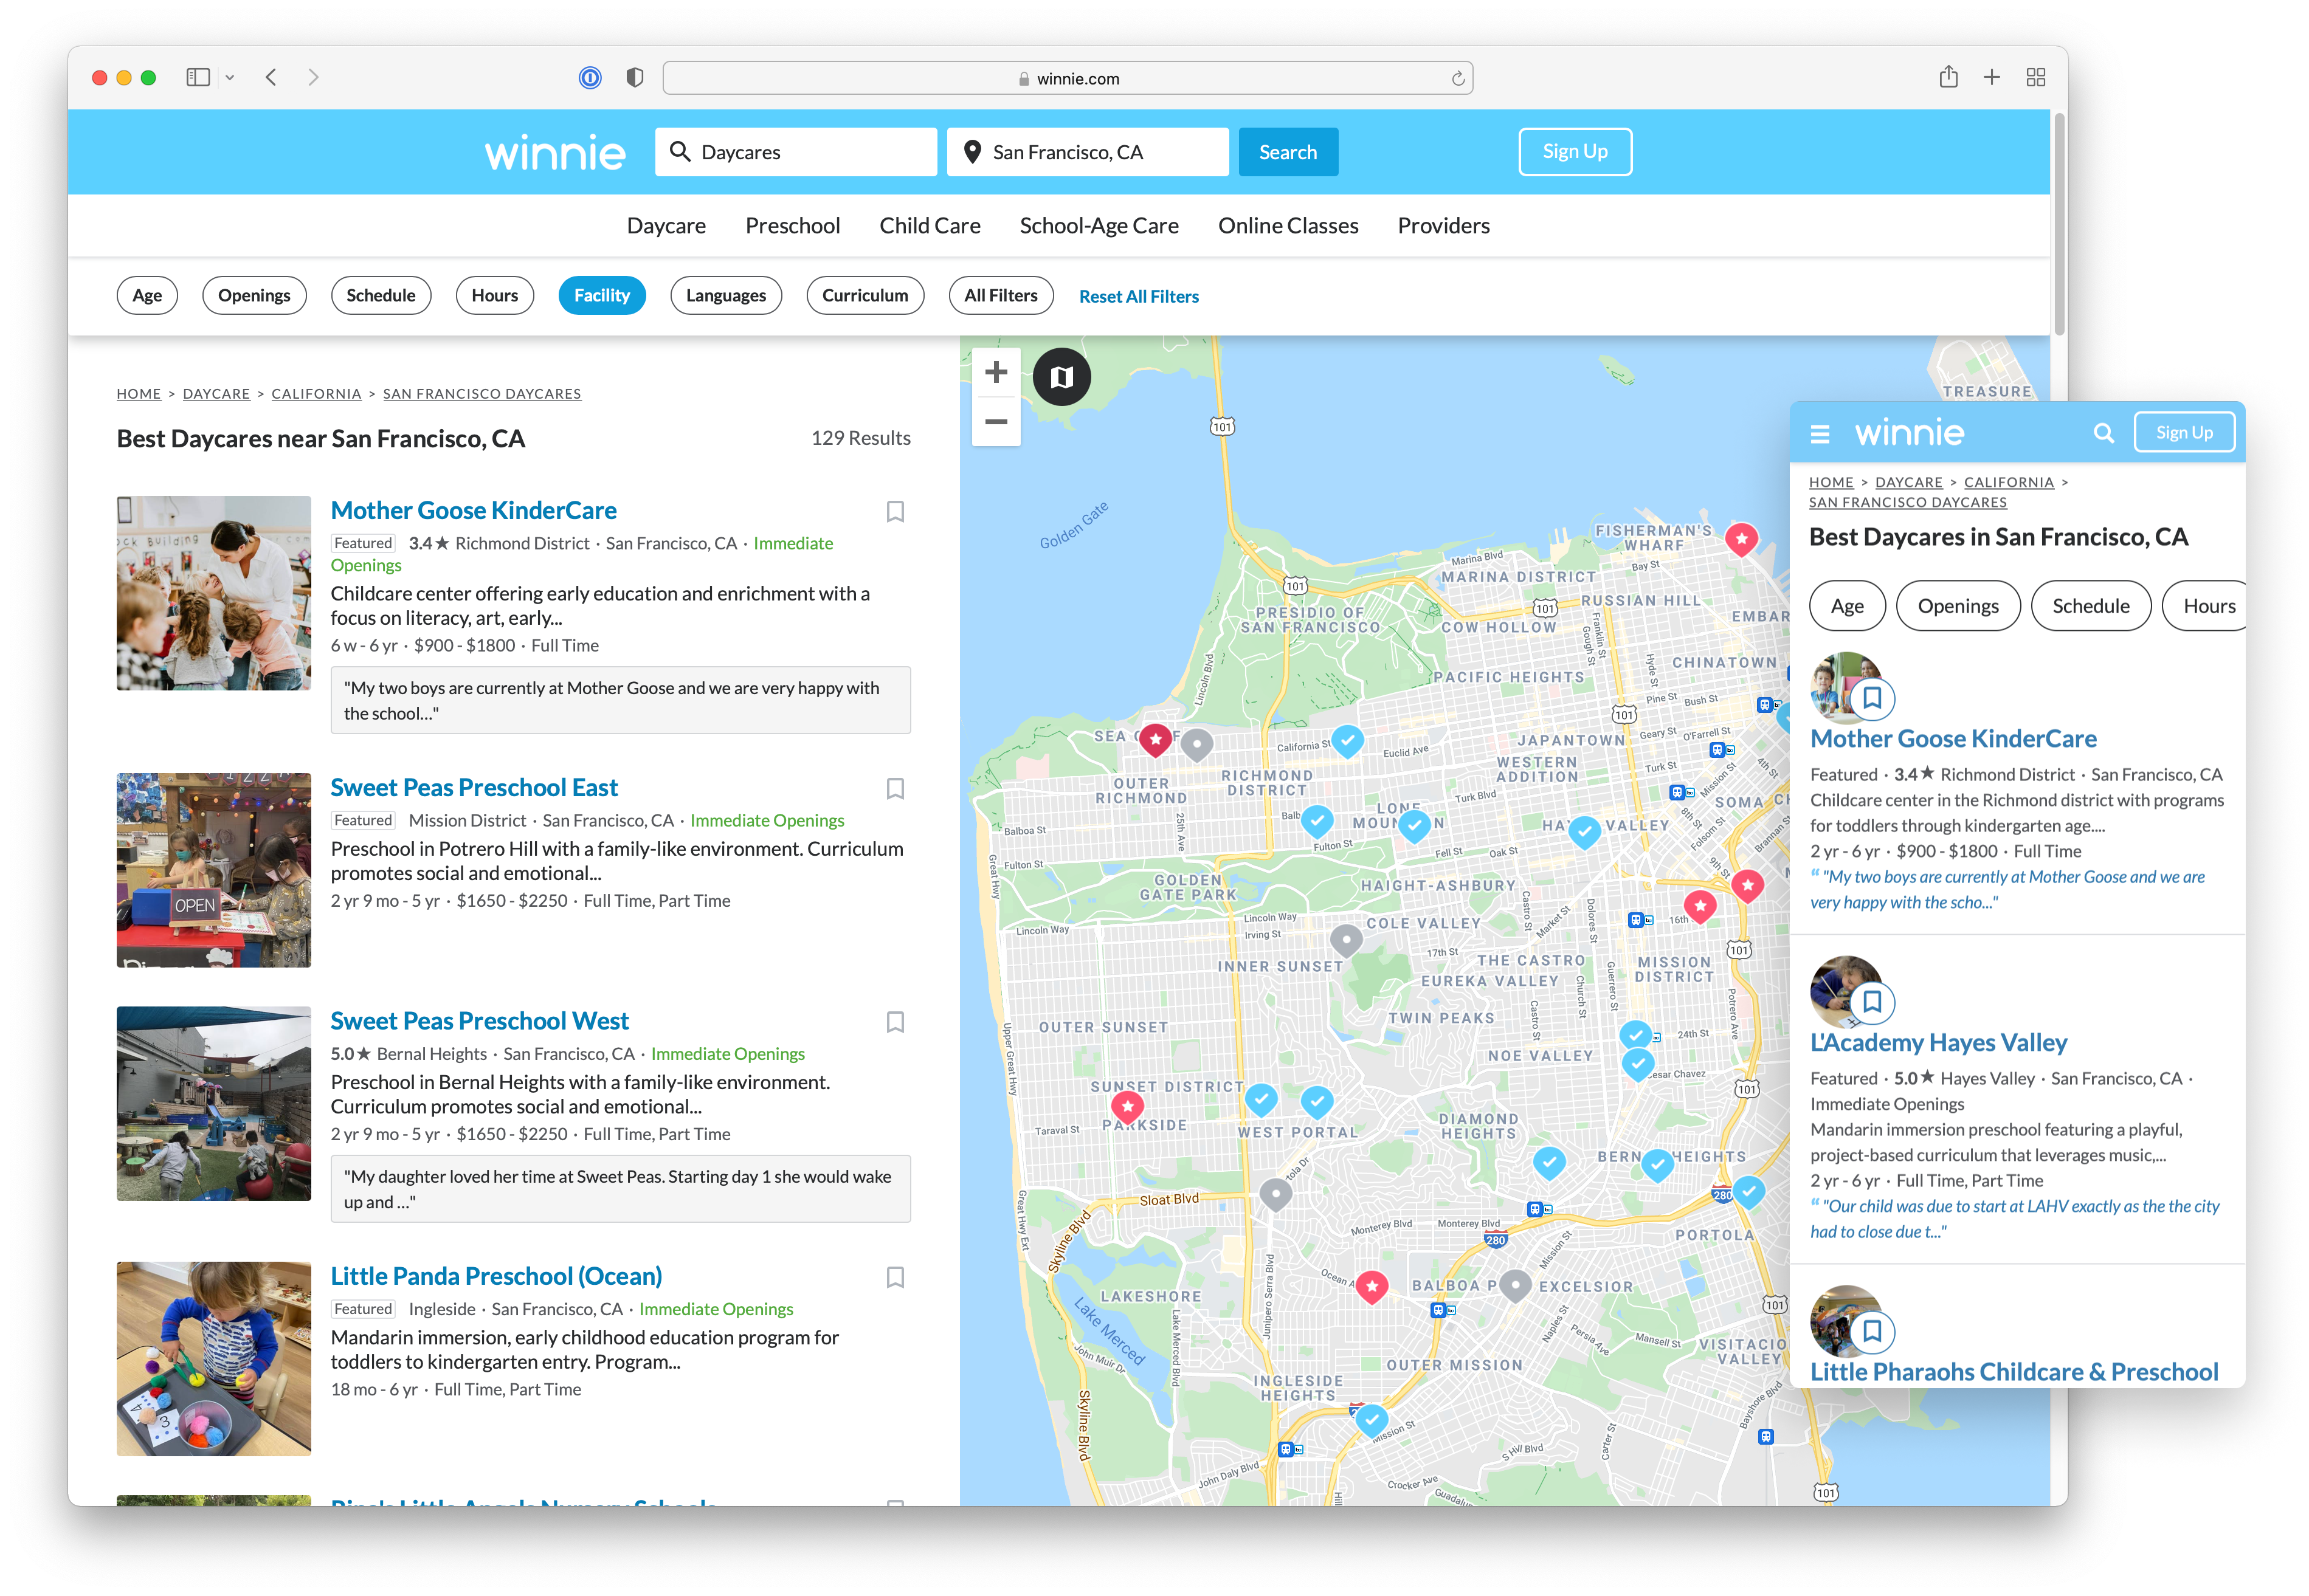Expand the Languages filter
This screenshot has width=2309, height=1596.
(725, 295)
